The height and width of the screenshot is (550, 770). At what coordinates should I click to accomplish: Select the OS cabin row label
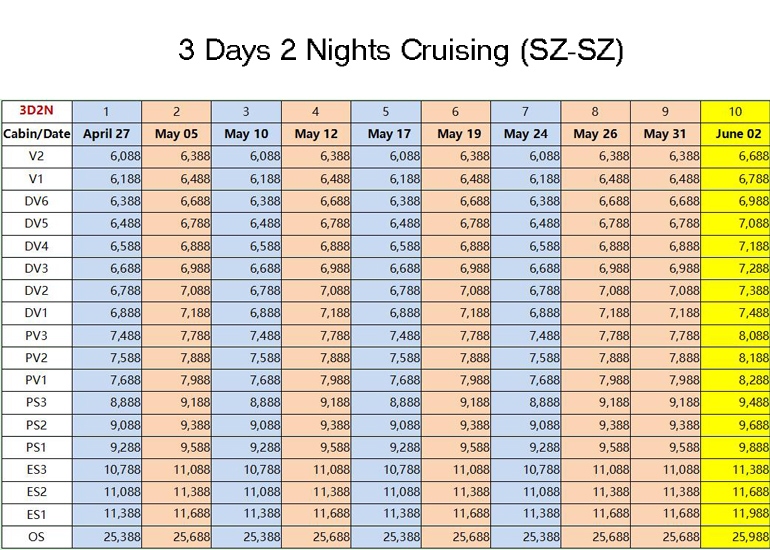(36, 537)
